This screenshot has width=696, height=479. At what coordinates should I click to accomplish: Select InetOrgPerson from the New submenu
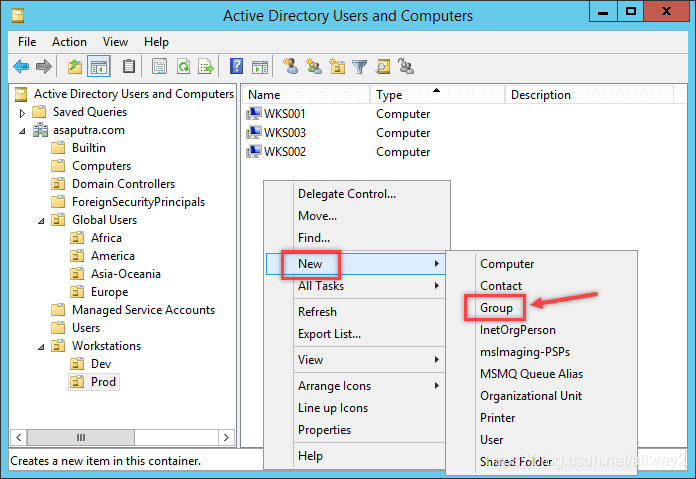click(x=518, y=330)
